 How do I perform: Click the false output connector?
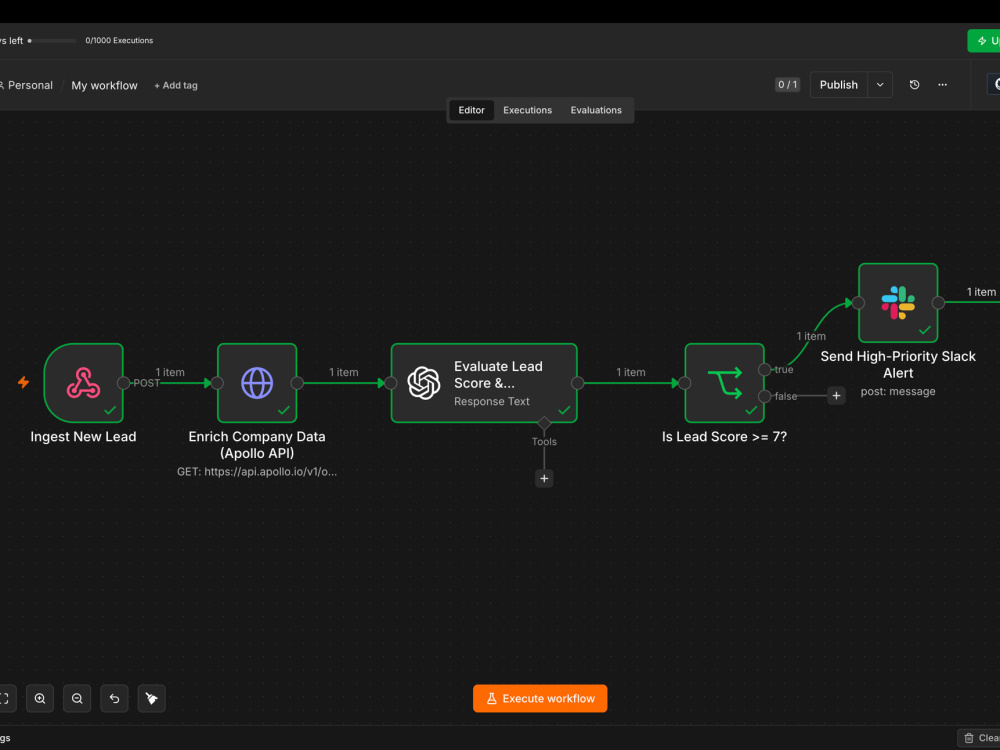click(765, 396)
